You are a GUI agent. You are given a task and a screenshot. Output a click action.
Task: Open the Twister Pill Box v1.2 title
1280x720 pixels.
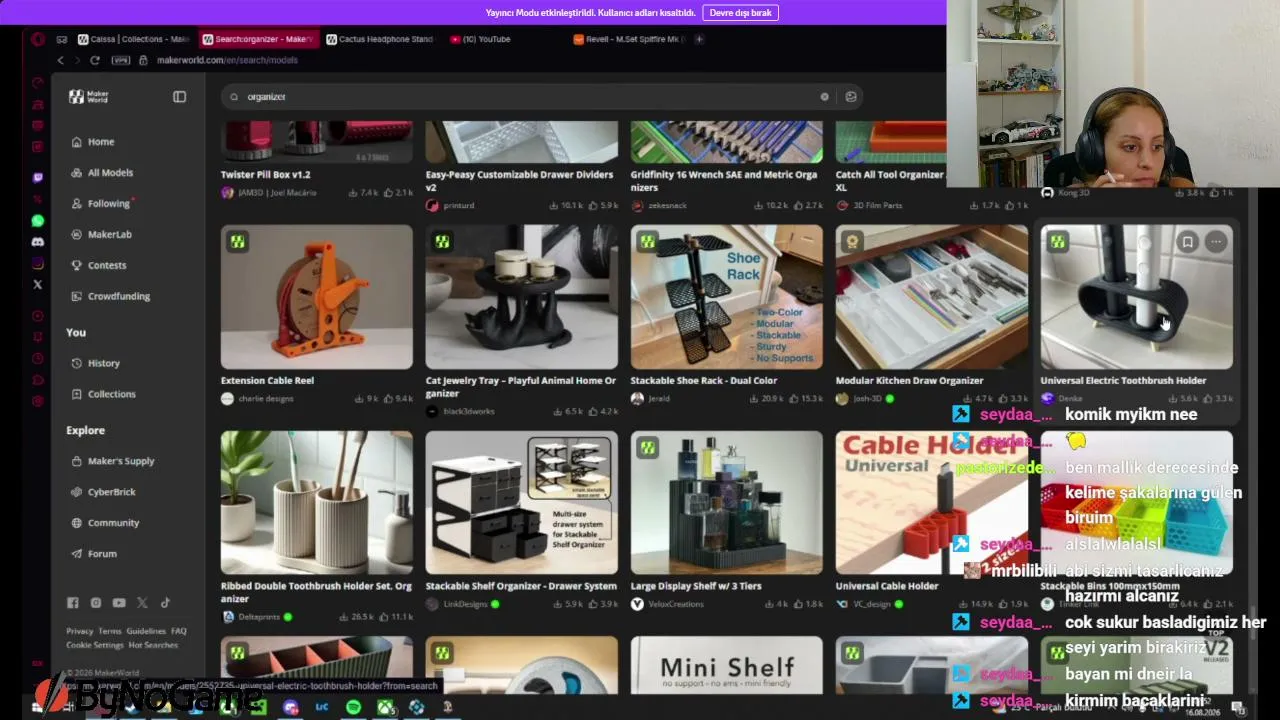[266, 175]
